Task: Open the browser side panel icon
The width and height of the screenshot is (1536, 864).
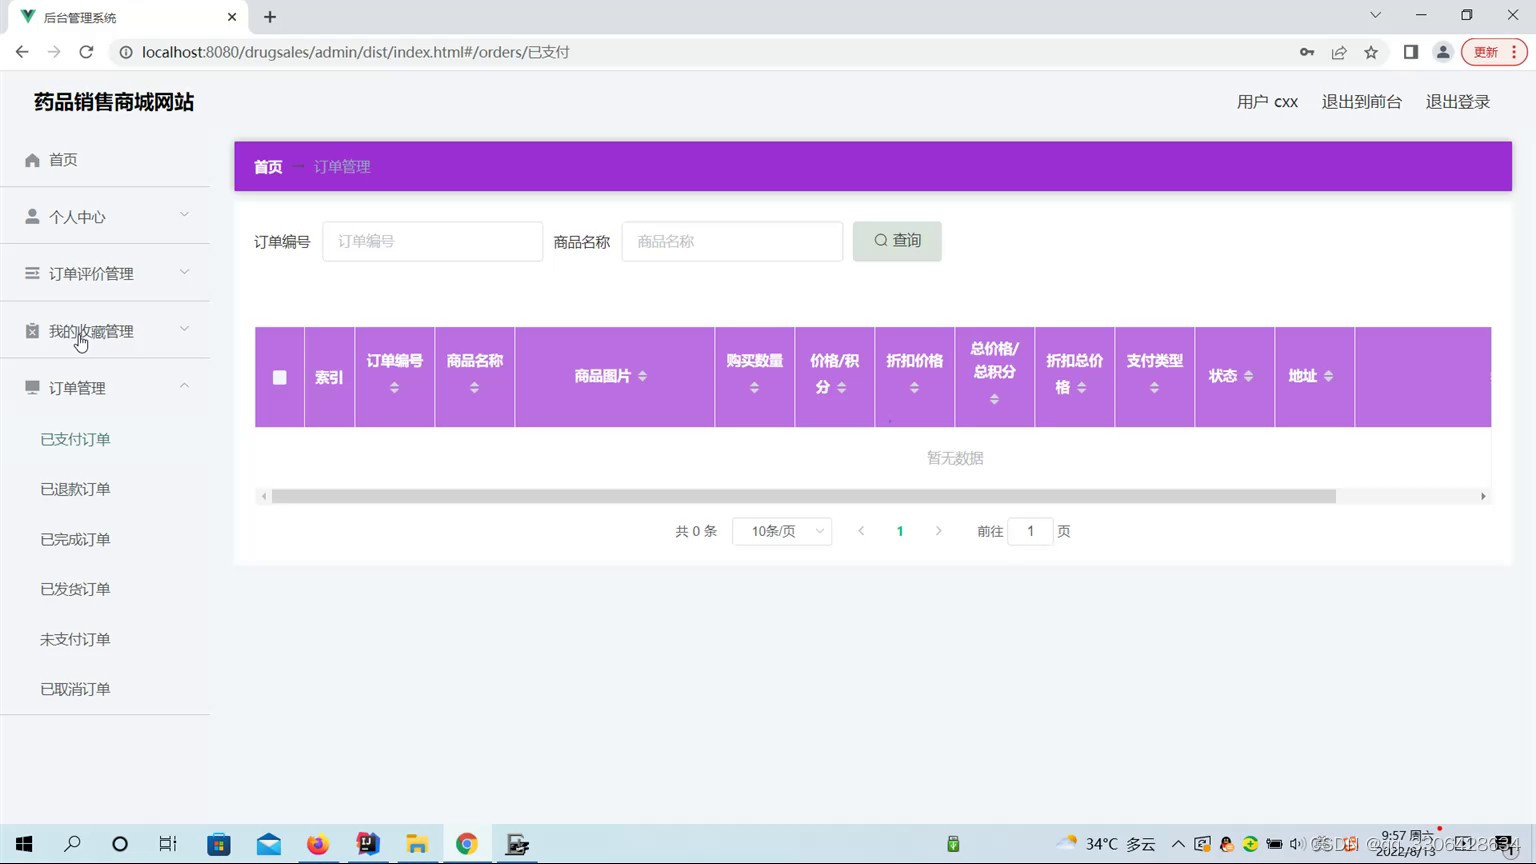Action: point(1411,52)
